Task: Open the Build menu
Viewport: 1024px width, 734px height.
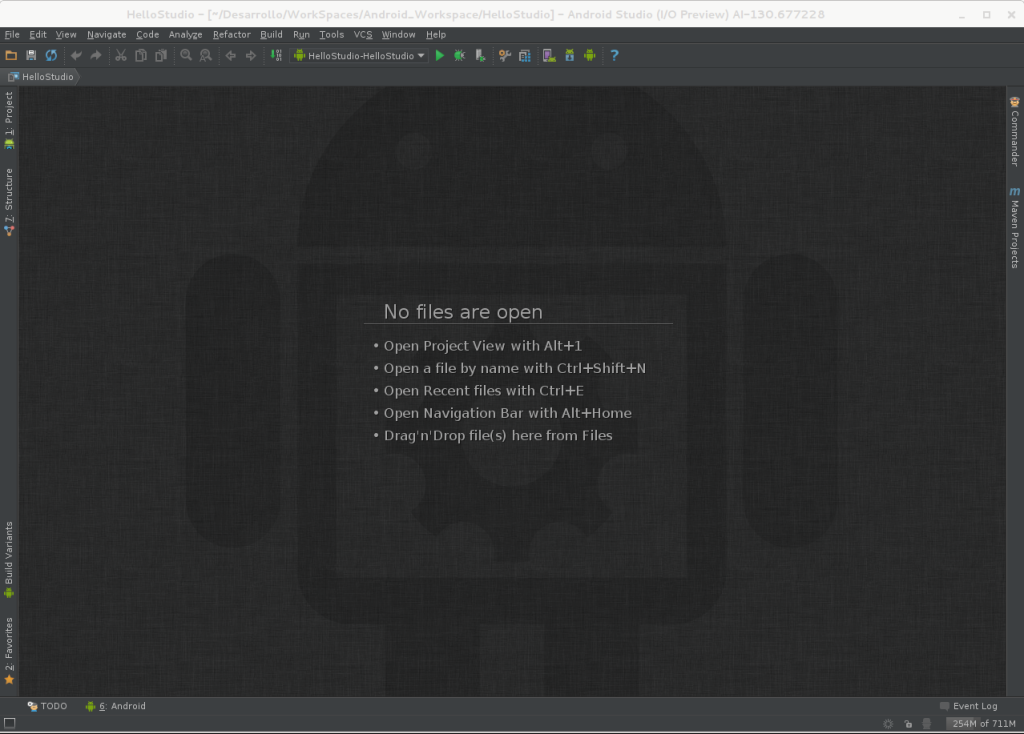Action: click(271, 35)
